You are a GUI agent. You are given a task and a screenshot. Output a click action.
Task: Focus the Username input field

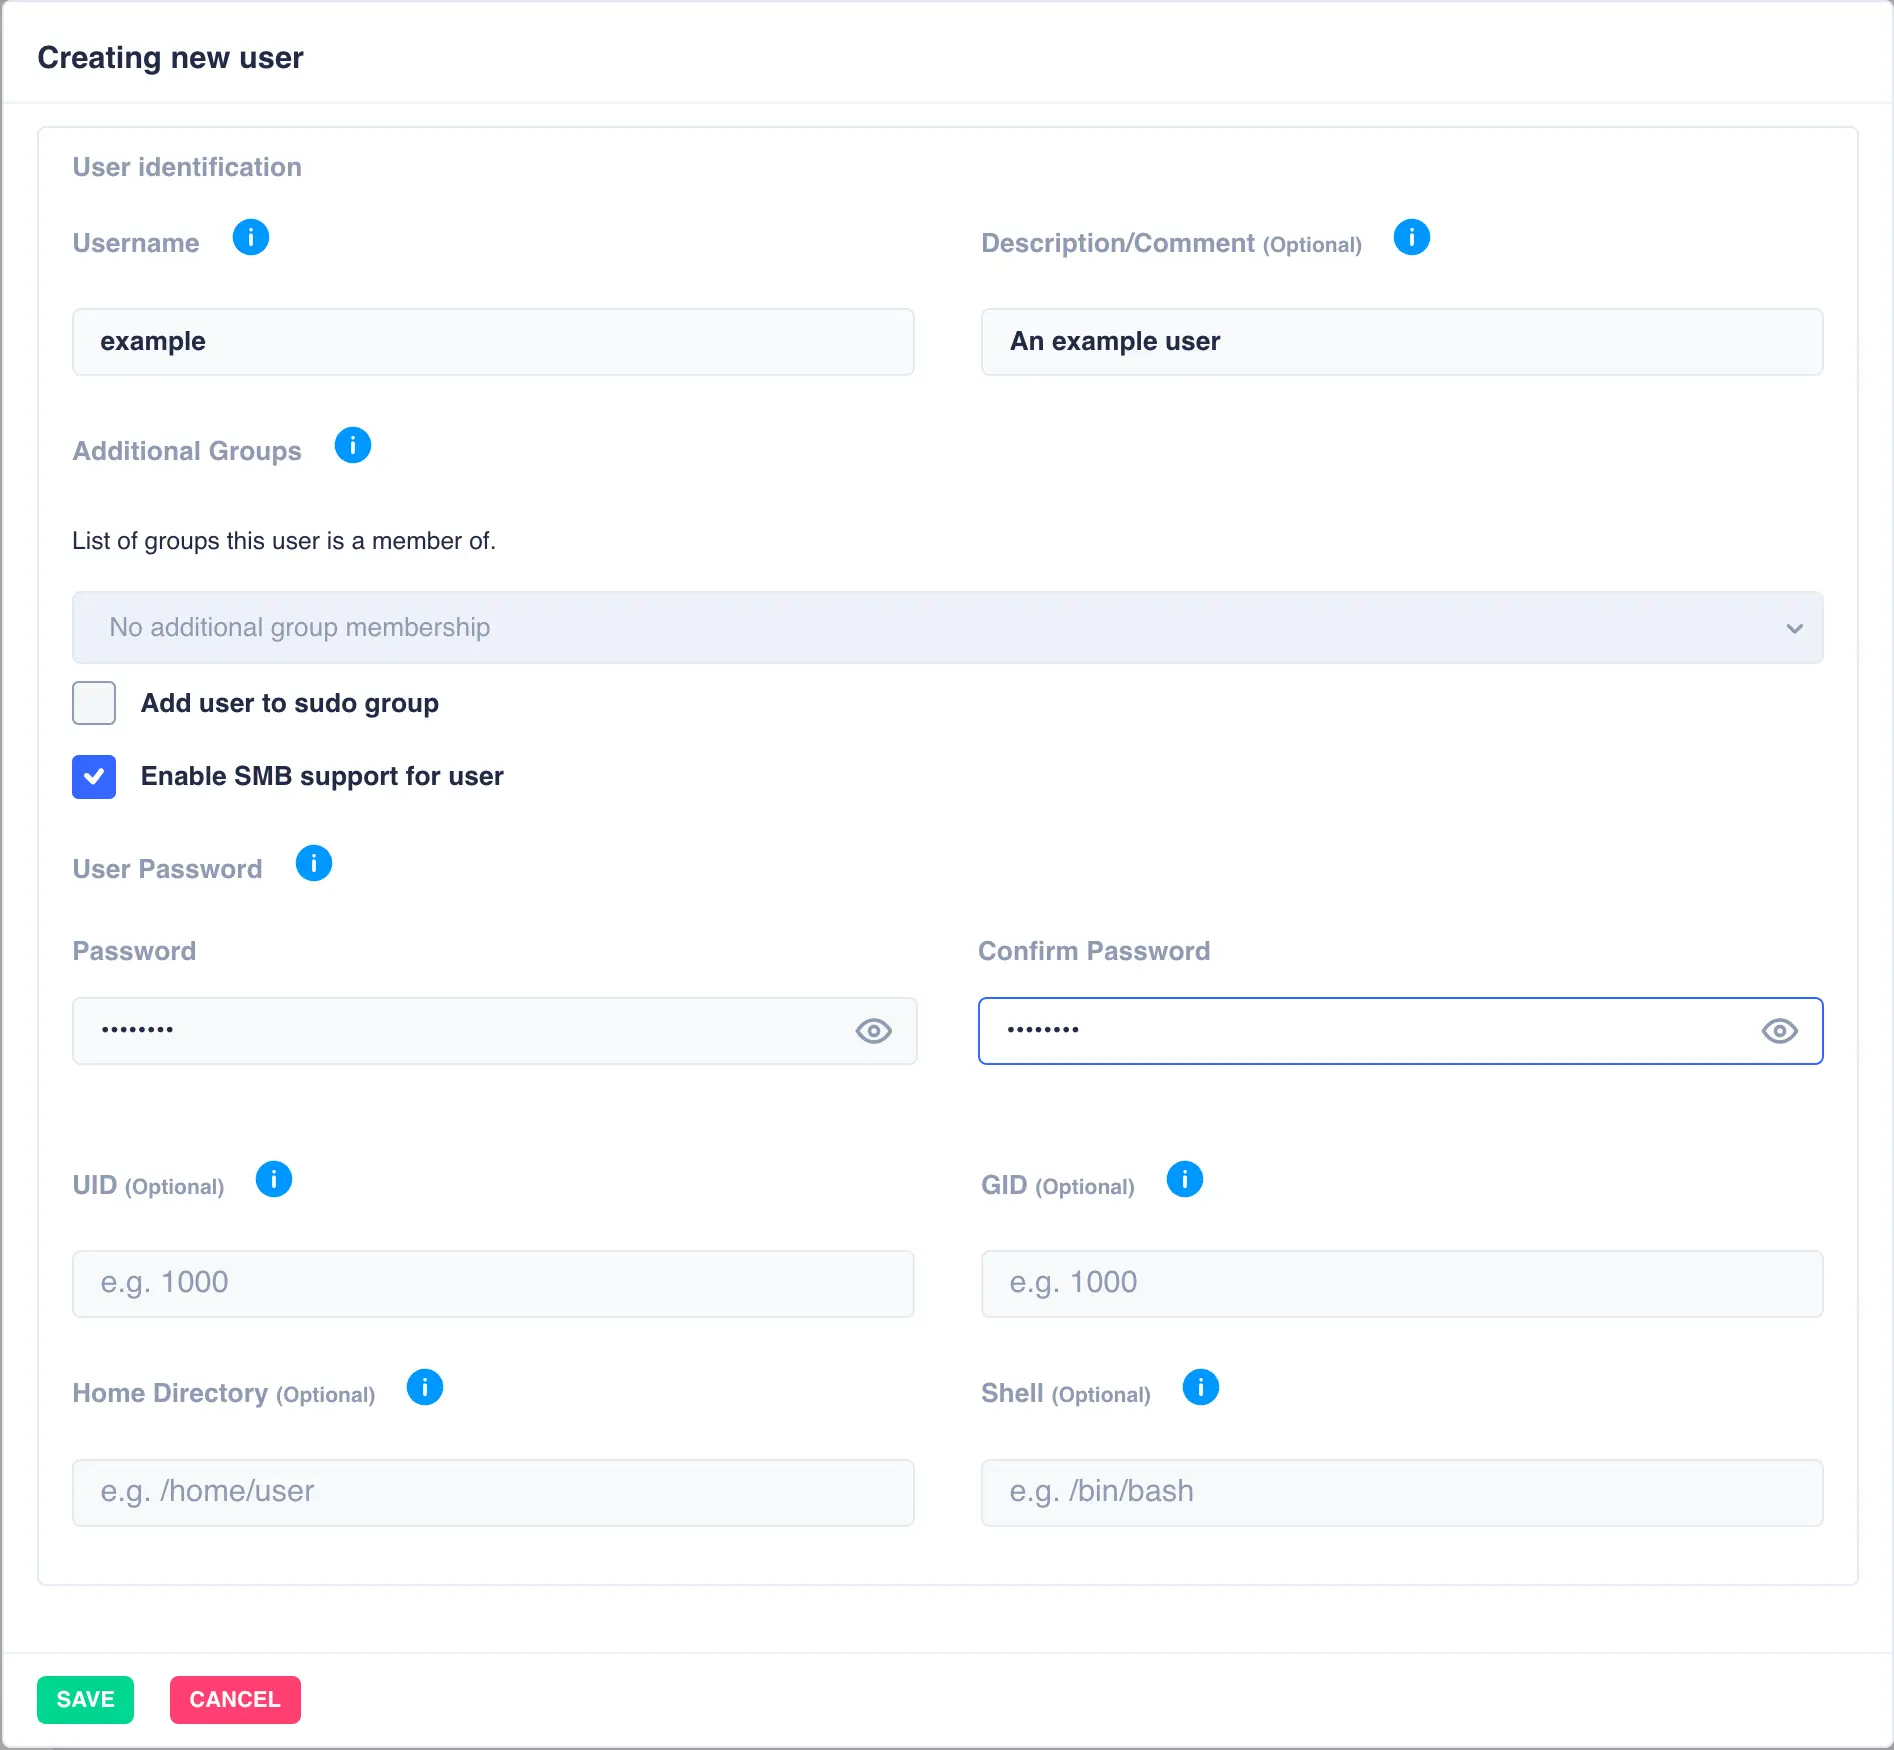[x=493, y=342]
